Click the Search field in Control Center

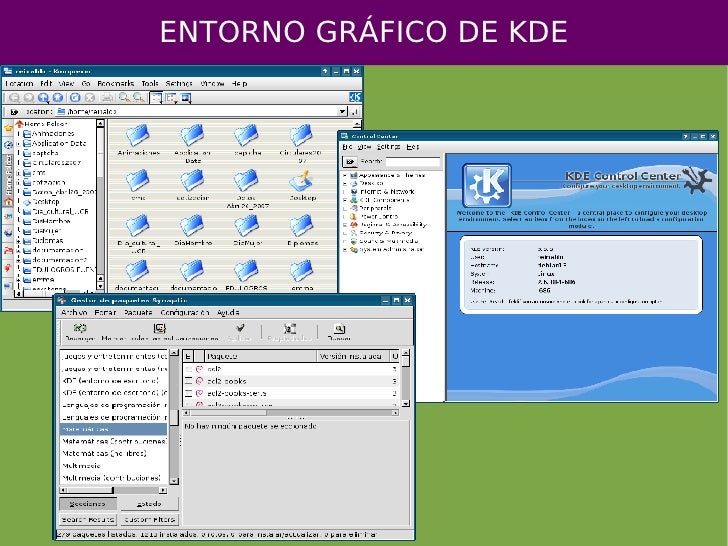(x=413, y=162)
